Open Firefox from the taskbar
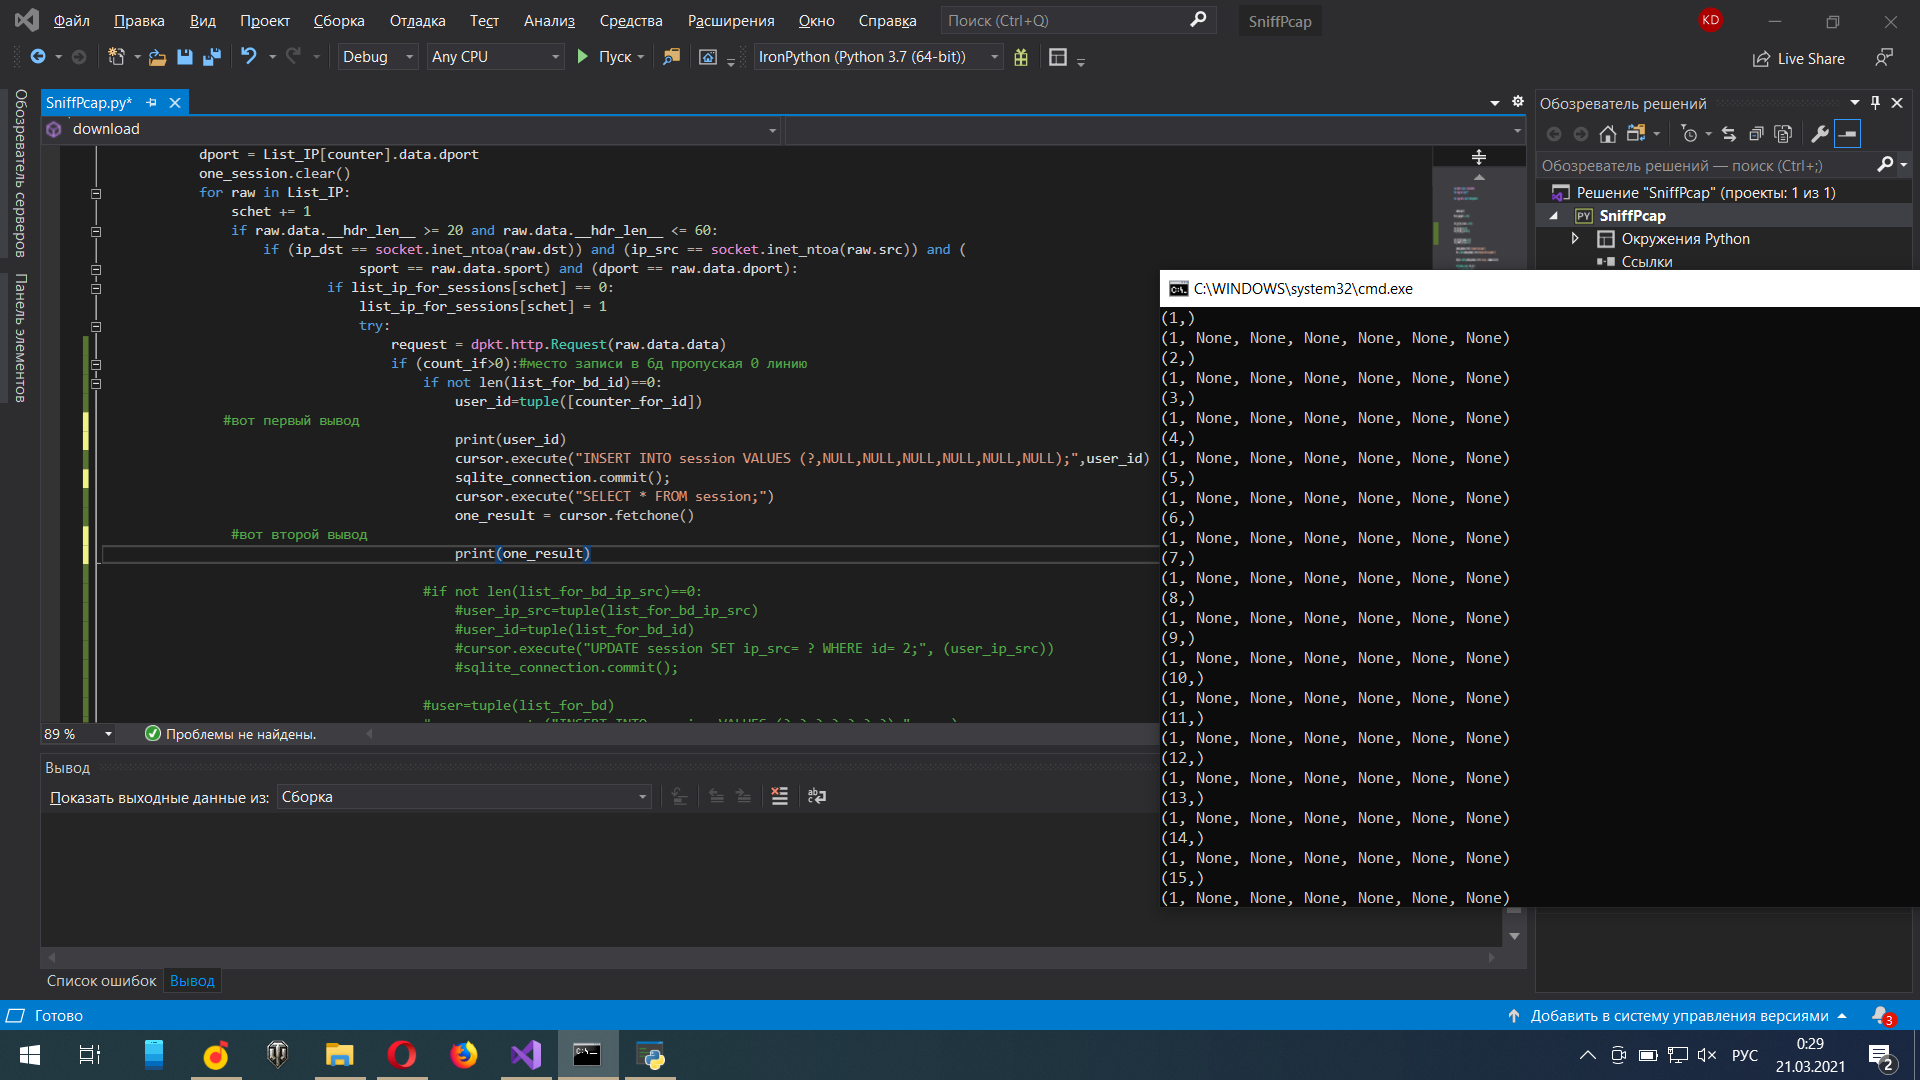This screenshot has height=1080, width=1920. 464,1055
